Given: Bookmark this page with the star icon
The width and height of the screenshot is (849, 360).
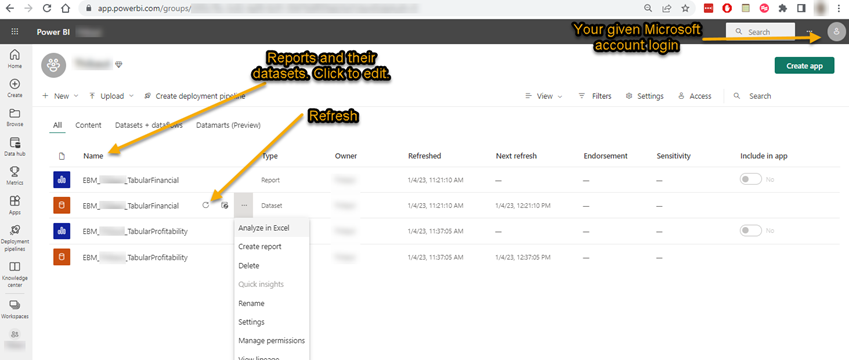Looking at the screenshot, I should coord(685,8).
